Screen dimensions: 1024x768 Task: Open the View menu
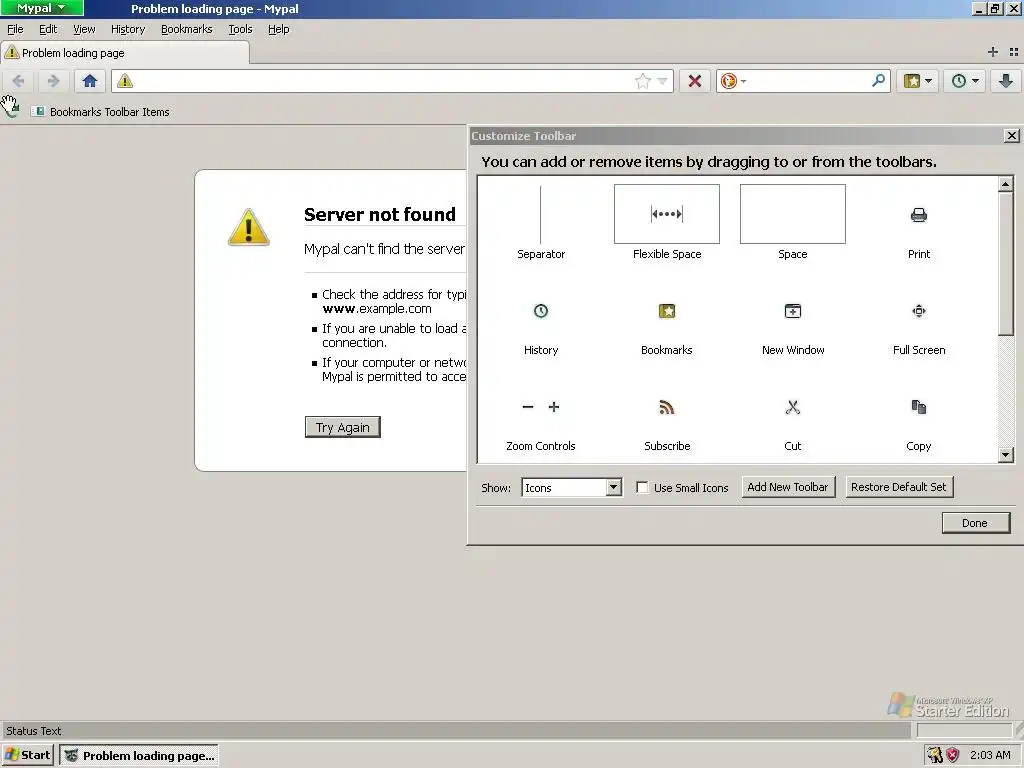84,29
